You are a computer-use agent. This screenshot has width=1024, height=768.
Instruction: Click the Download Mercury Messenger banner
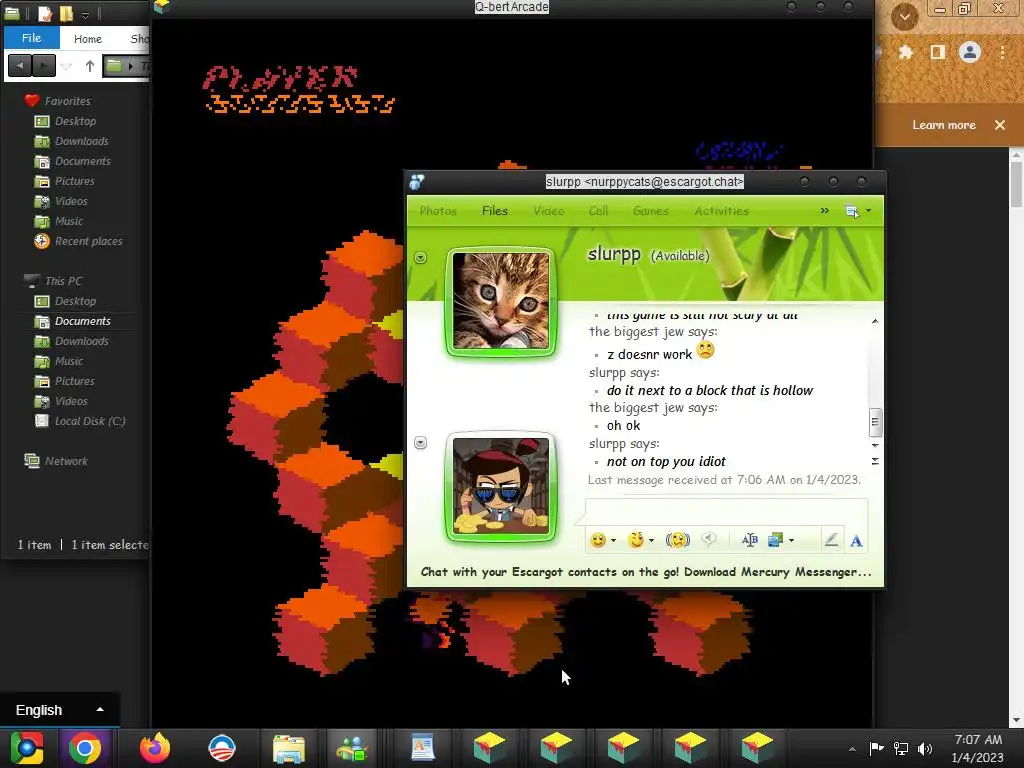click(646, 572)
